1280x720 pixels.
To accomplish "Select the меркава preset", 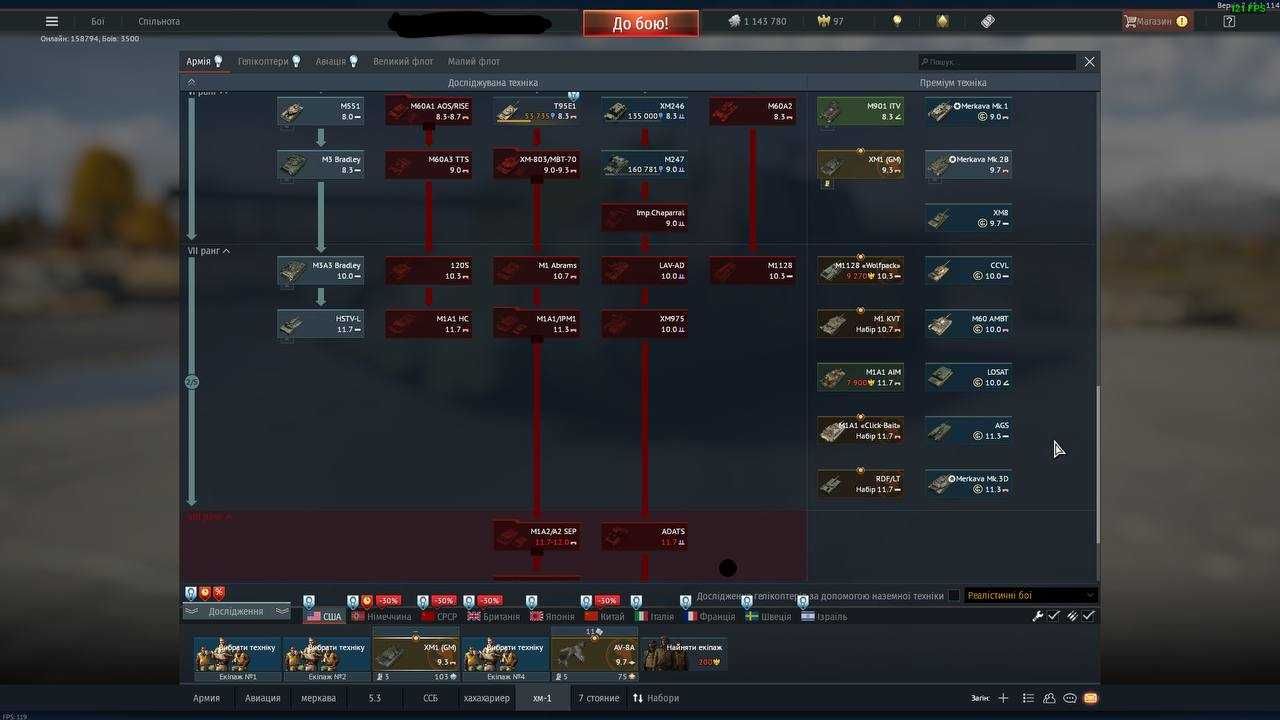I will (319, 698).
